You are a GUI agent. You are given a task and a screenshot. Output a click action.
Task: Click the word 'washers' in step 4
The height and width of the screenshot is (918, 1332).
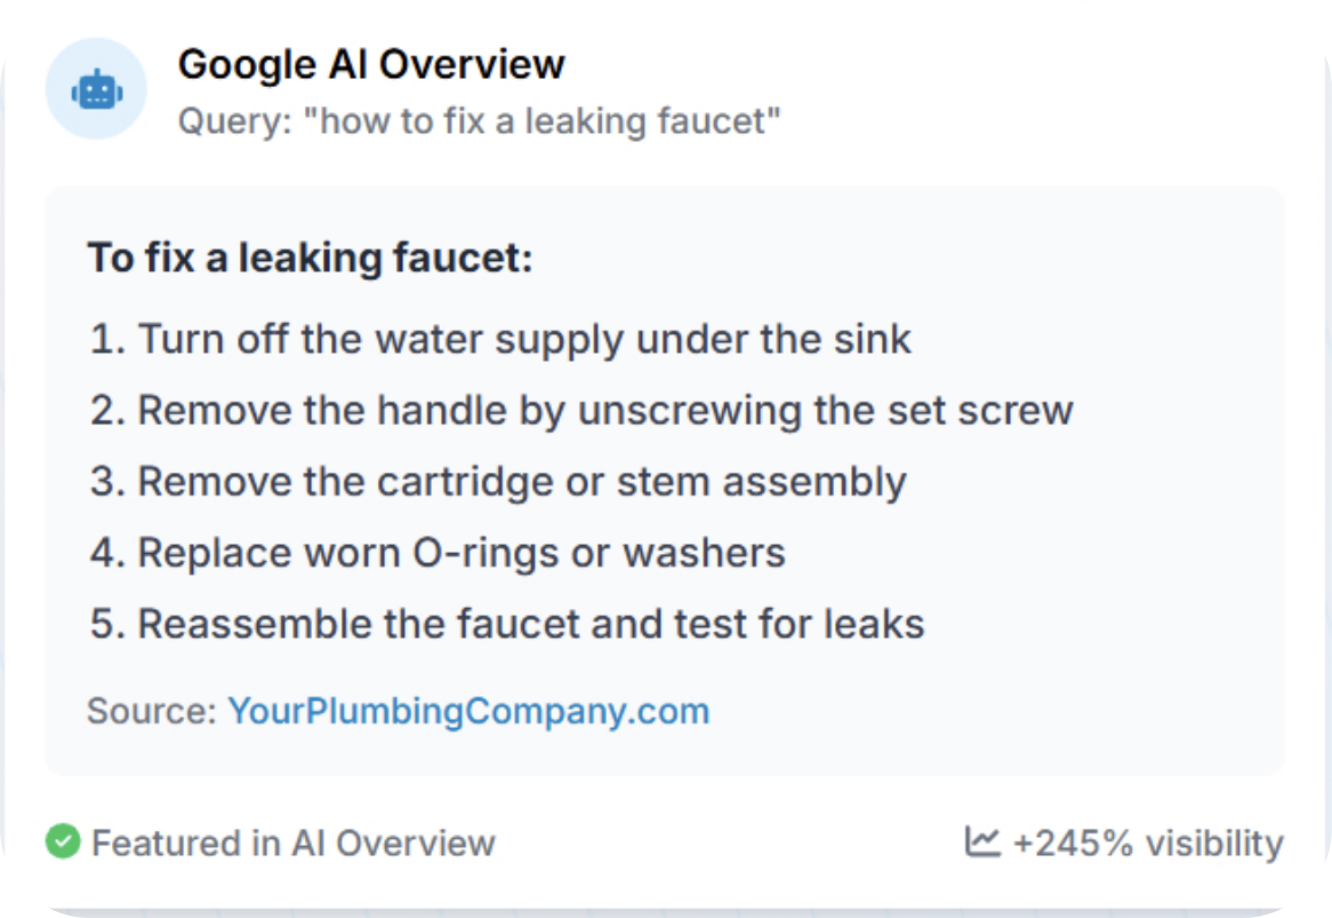704,553
